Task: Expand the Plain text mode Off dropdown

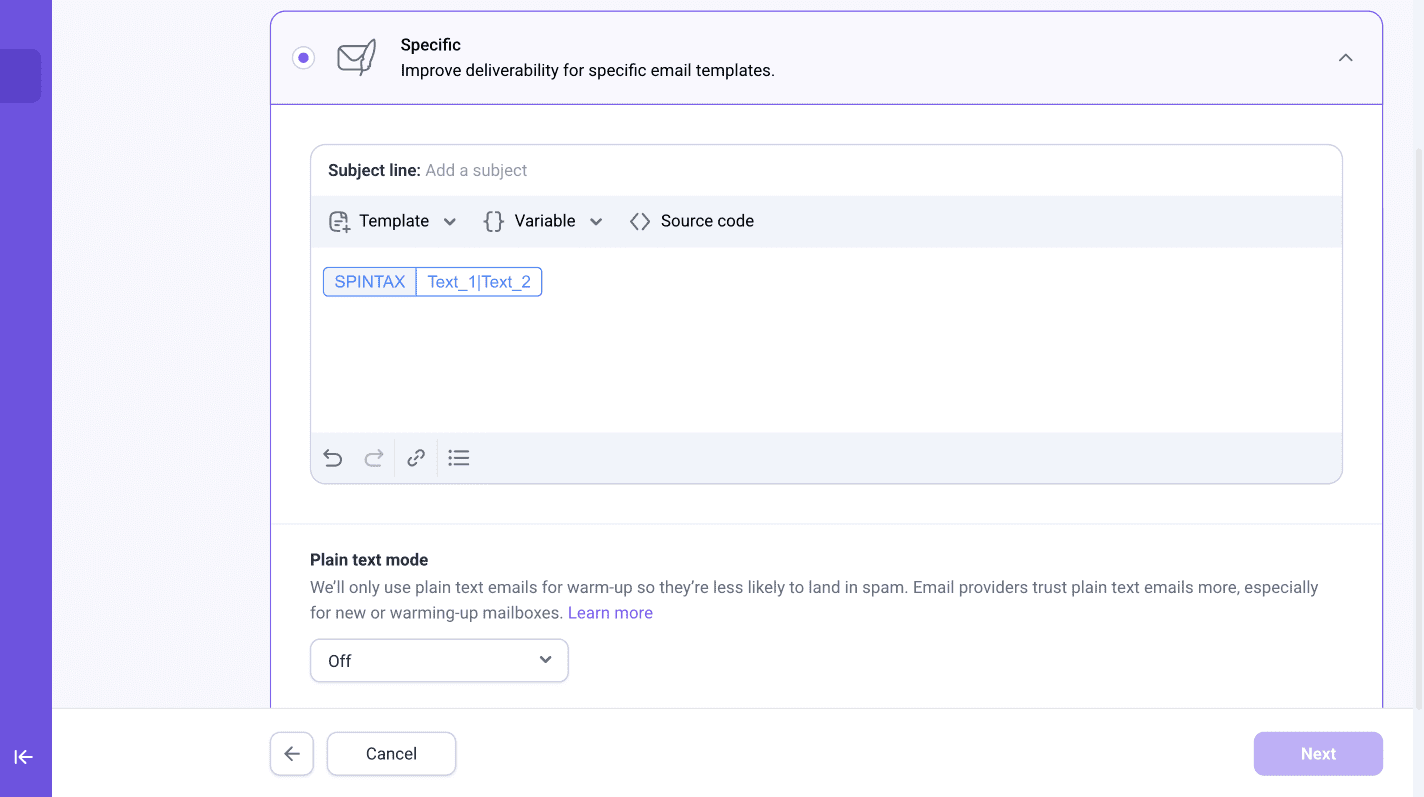Action: [x=439, y=661]
